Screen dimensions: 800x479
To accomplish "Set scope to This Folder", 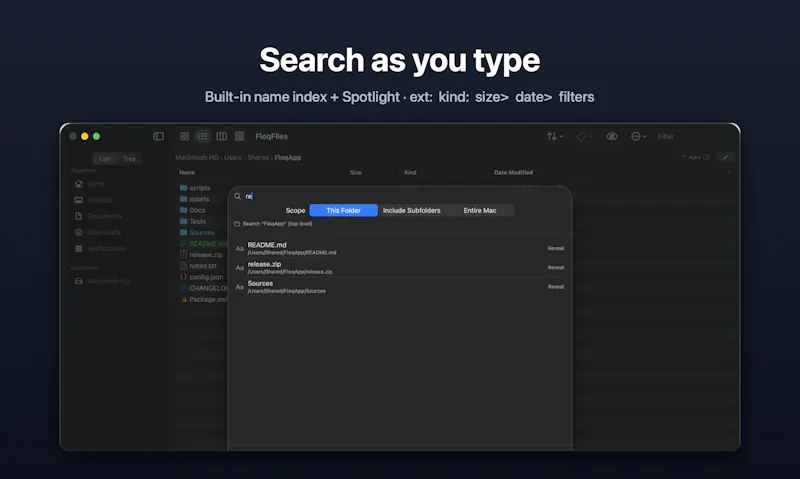I will 343,210.
